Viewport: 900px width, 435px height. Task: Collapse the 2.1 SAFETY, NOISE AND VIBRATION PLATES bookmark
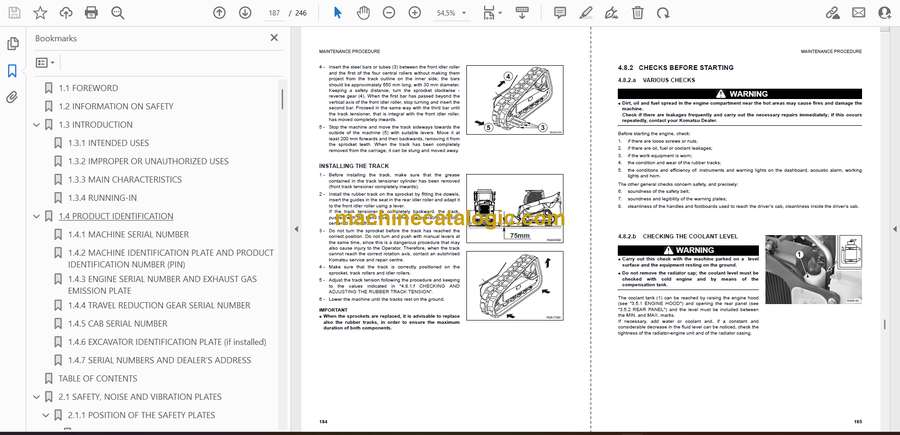pos(37,397)
